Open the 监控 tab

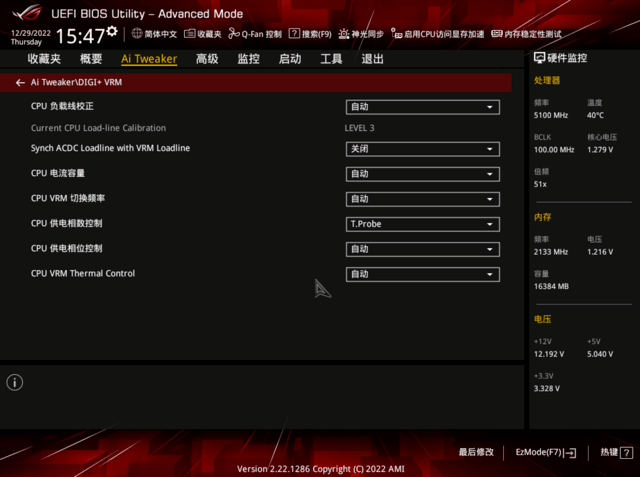(249, 59)
